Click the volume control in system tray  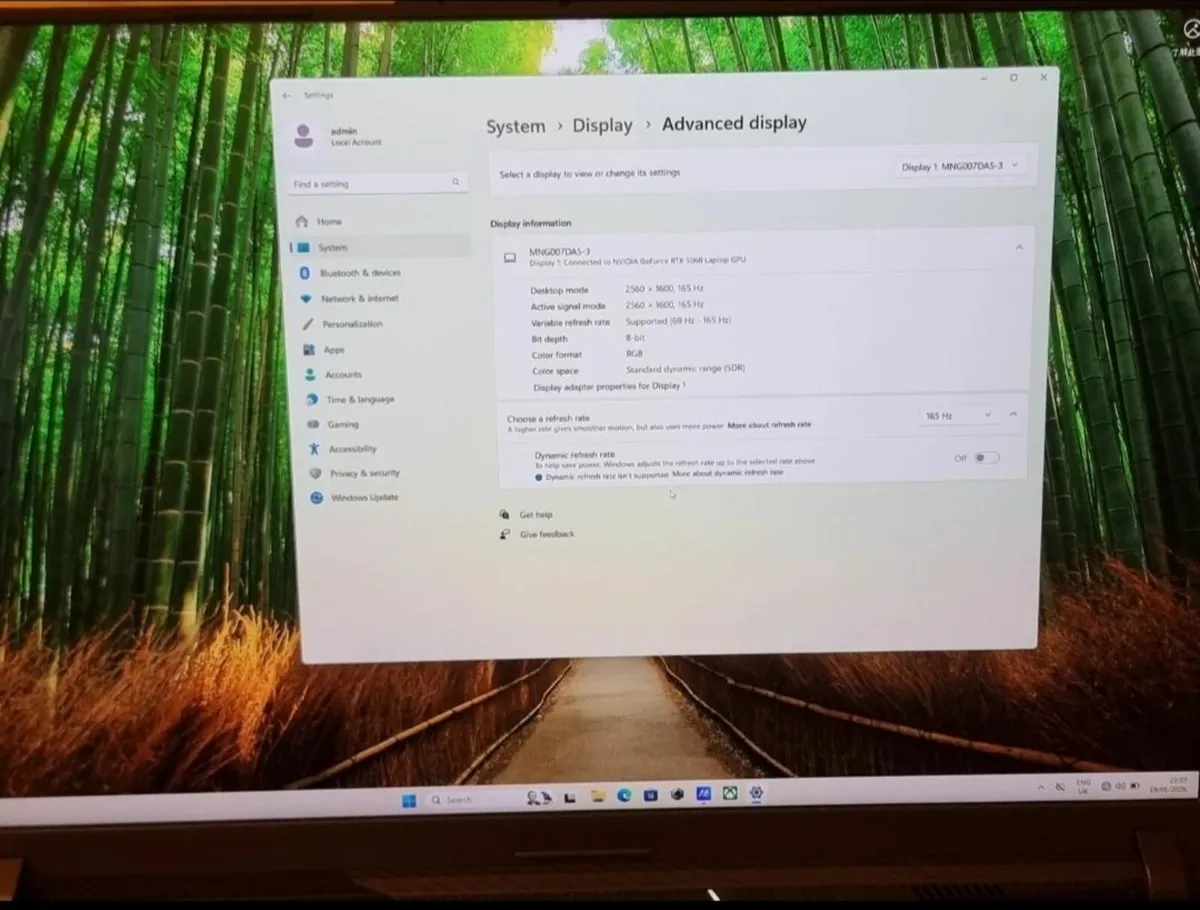pyautogui.click(x=1121, y=786)
